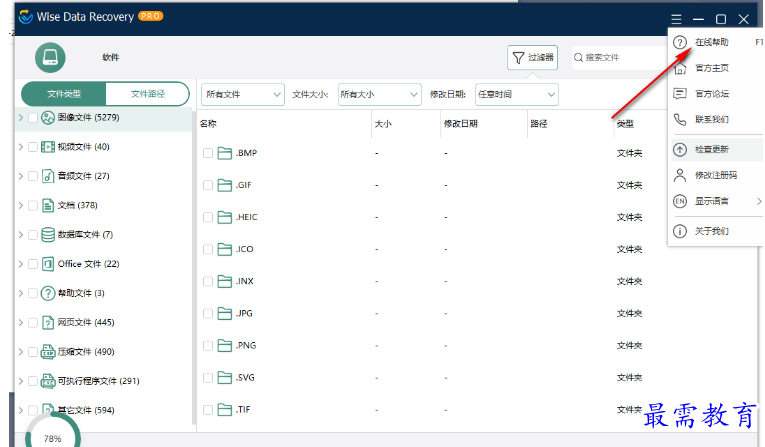The width and height of the screenshot is (765, 447).
Task: Click the 在线帮助 question mark icon
Action: pos(680,42)
